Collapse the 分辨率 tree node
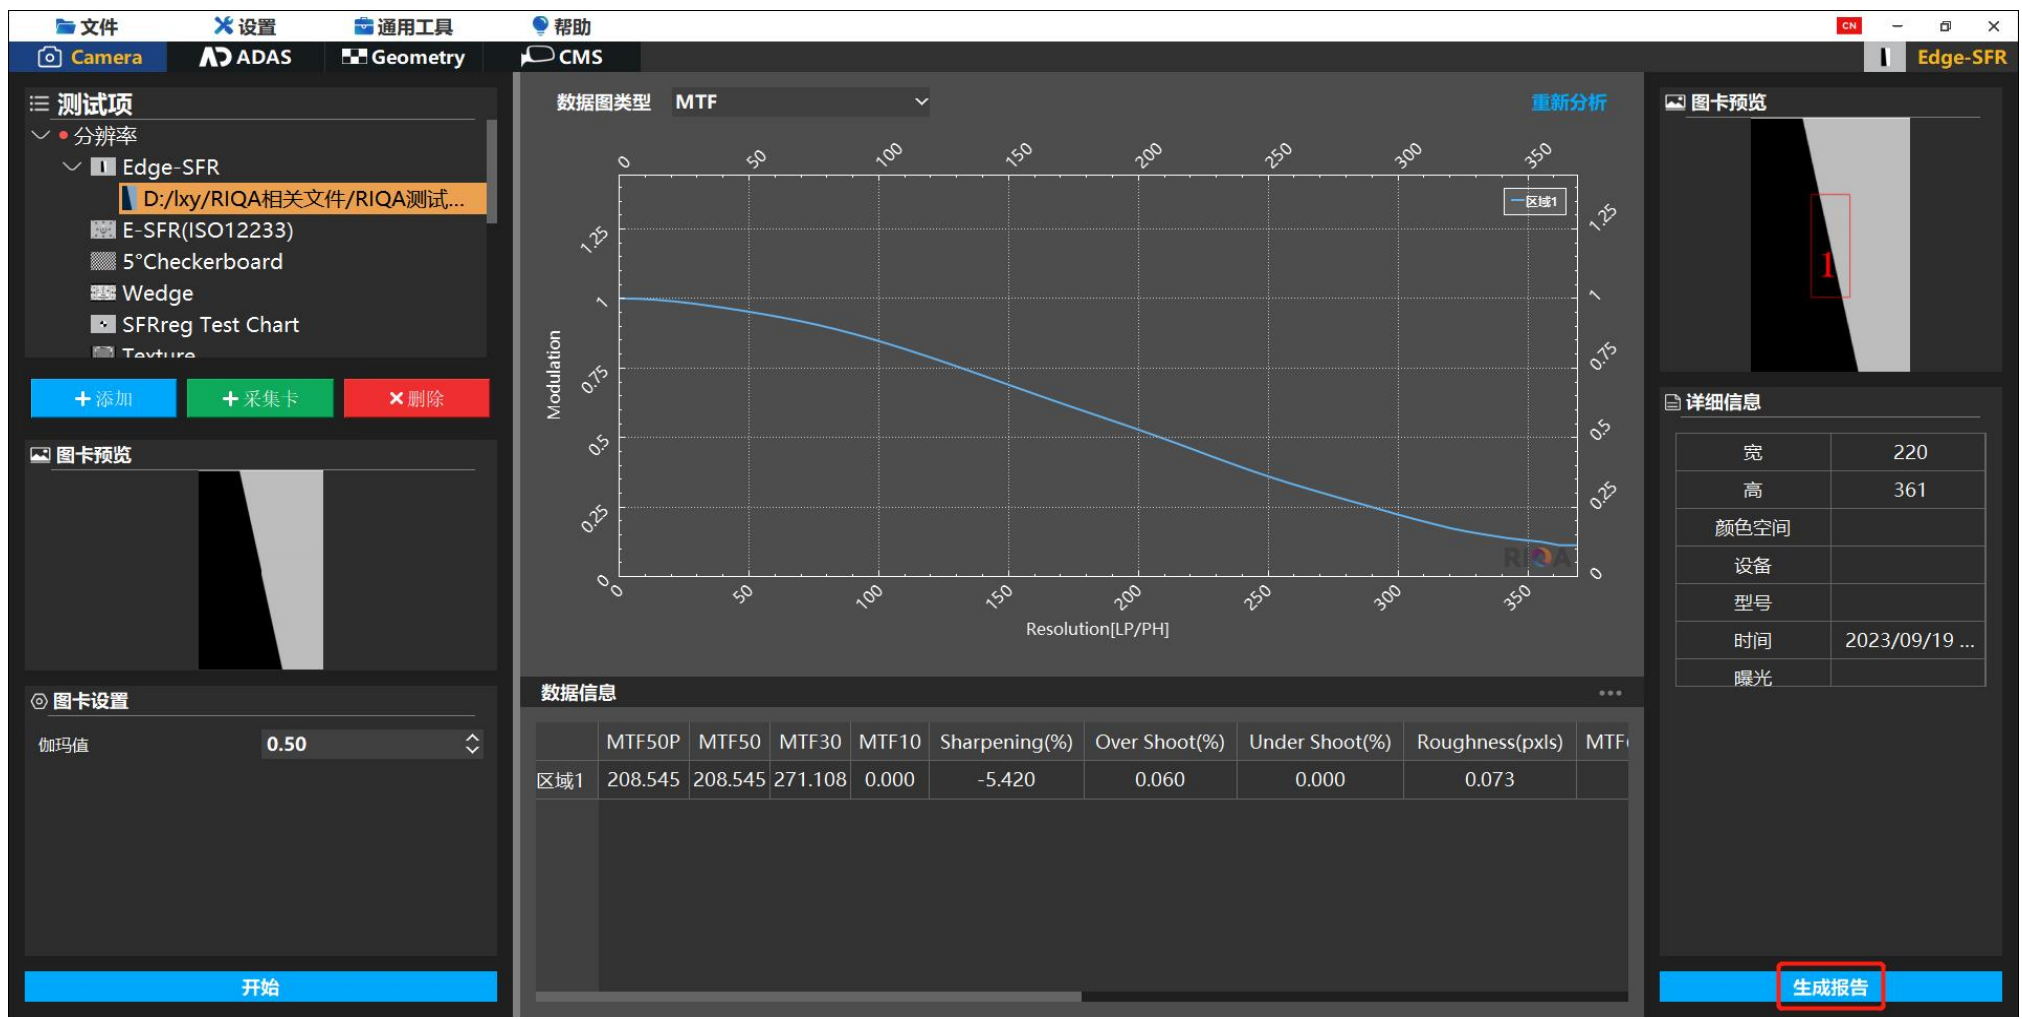The width and height of the screenshot is (2022, 1019). point(41,135)
